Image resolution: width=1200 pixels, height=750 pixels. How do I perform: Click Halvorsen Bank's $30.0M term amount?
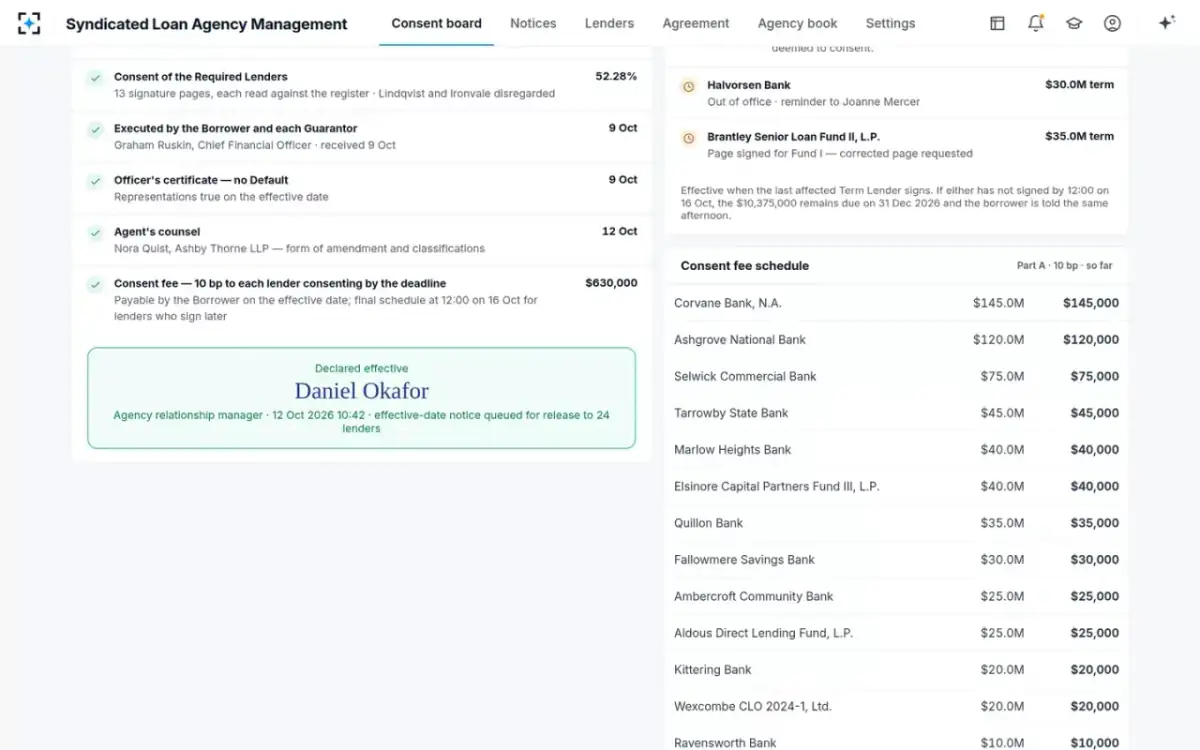[x=1079, y=85]
